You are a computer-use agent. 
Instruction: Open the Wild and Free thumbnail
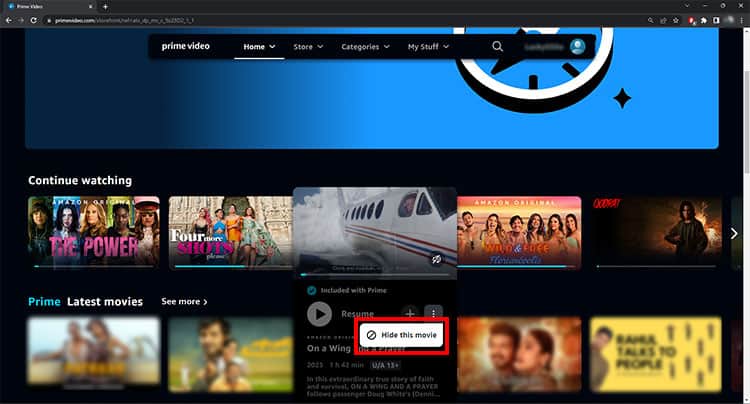519,233
